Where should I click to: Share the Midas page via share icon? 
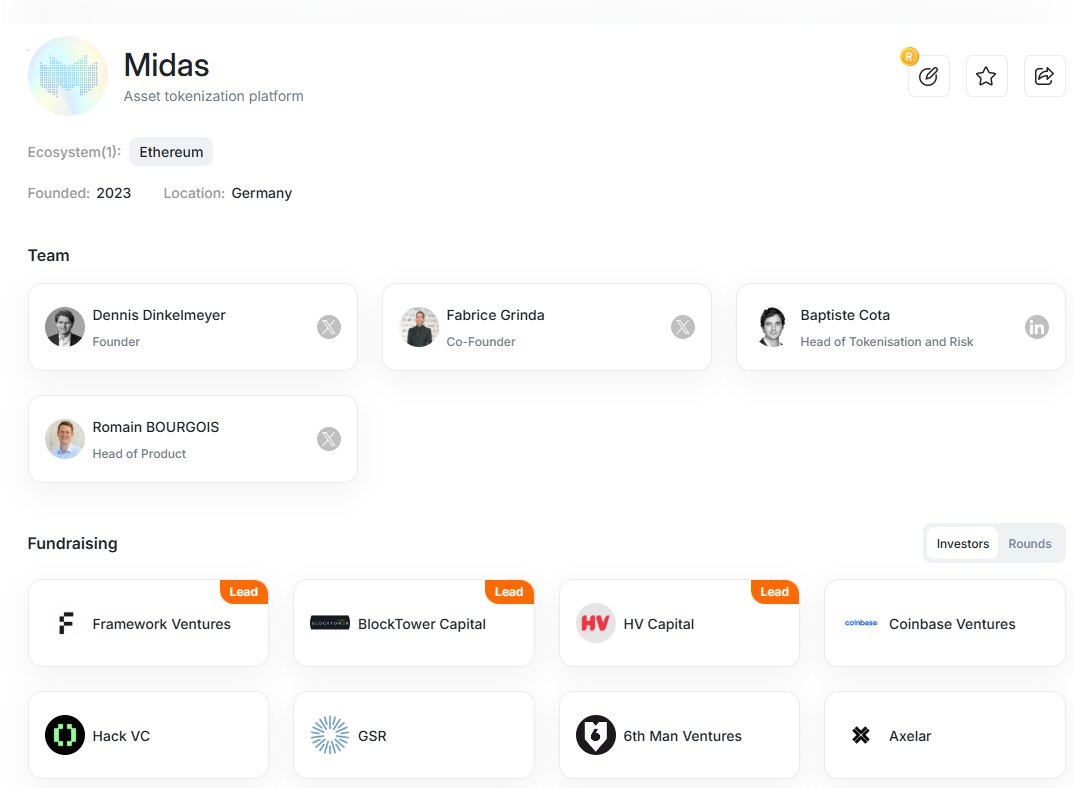1044,76
